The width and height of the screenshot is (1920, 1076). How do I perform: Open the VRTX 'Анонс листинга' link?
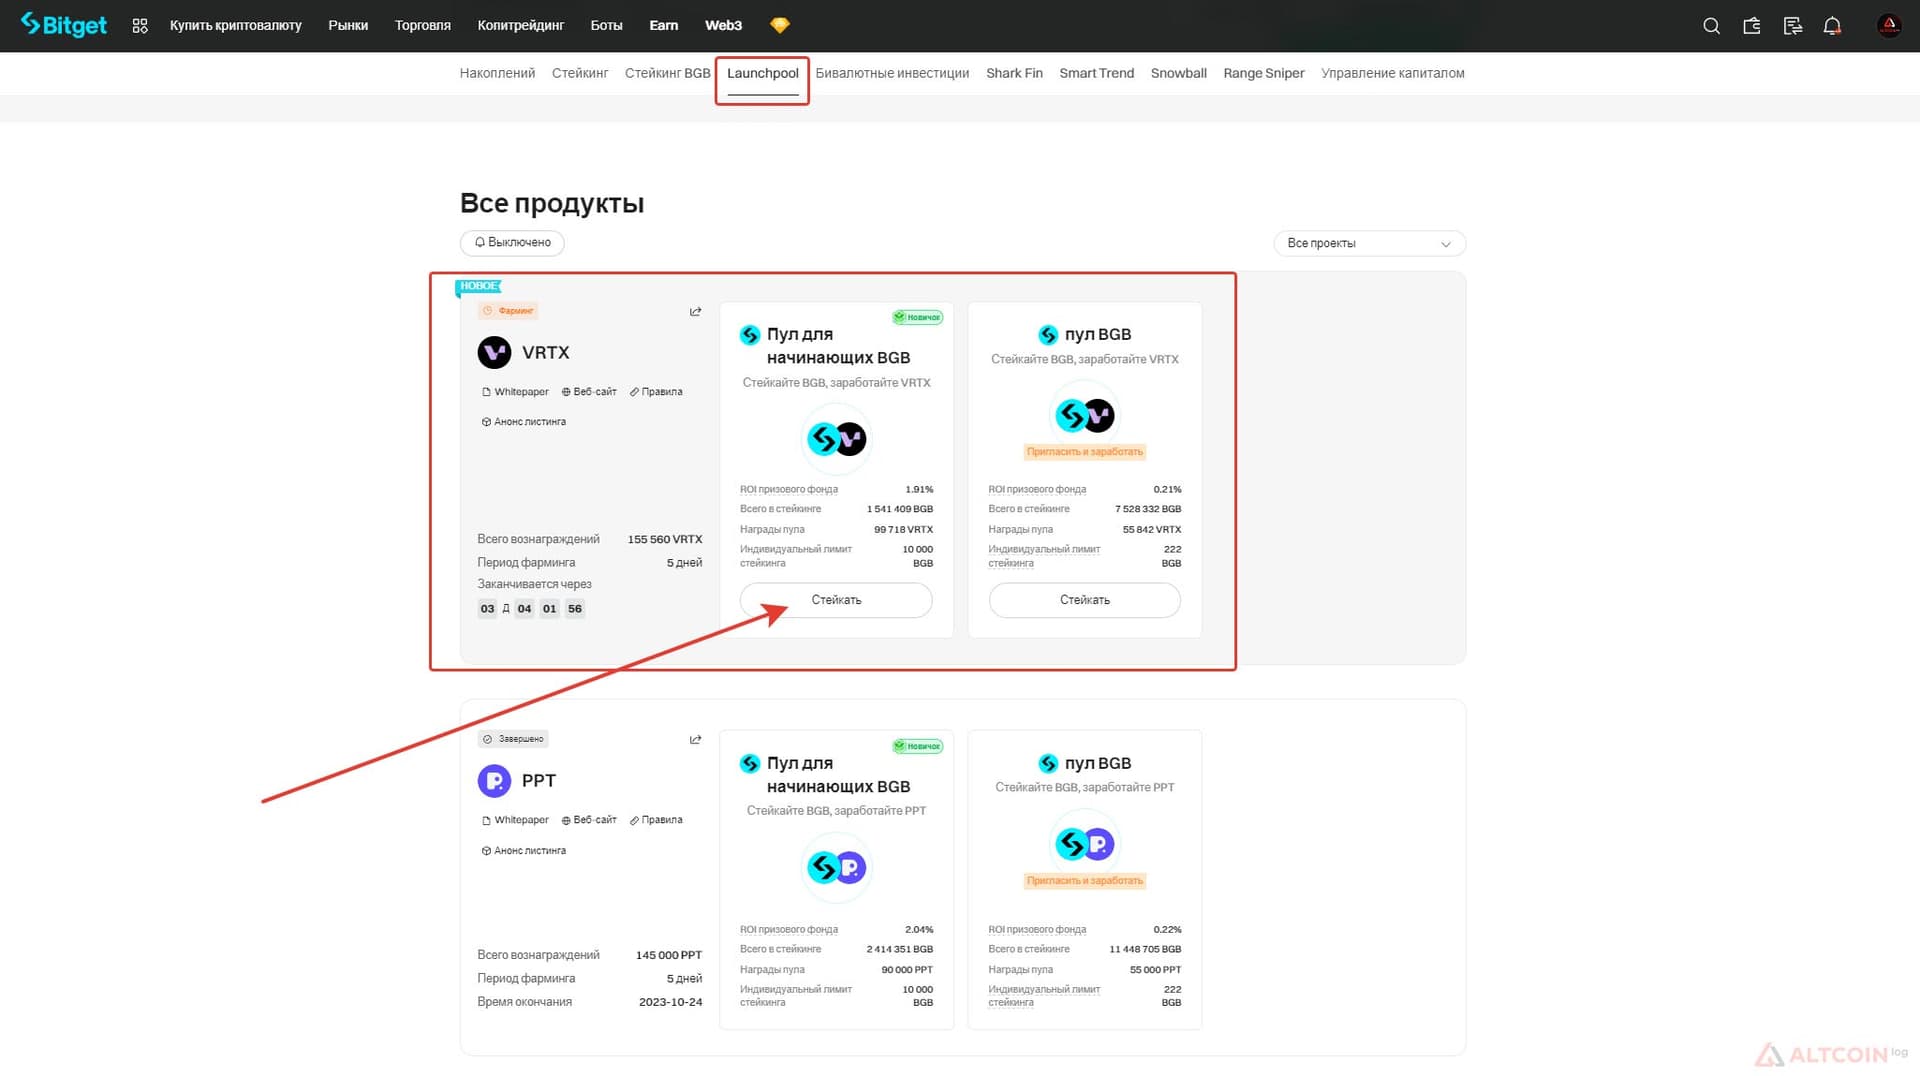[524, 422]
